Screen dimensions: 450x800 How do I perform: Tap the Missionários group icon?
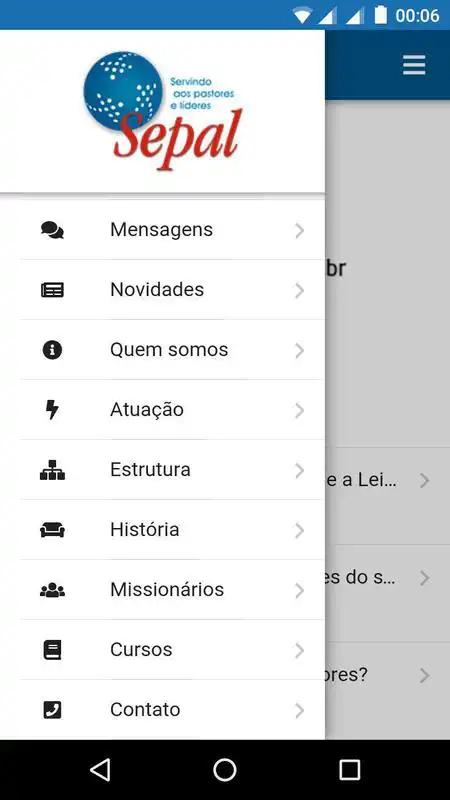pyautogui.click(x=52, y=590)
